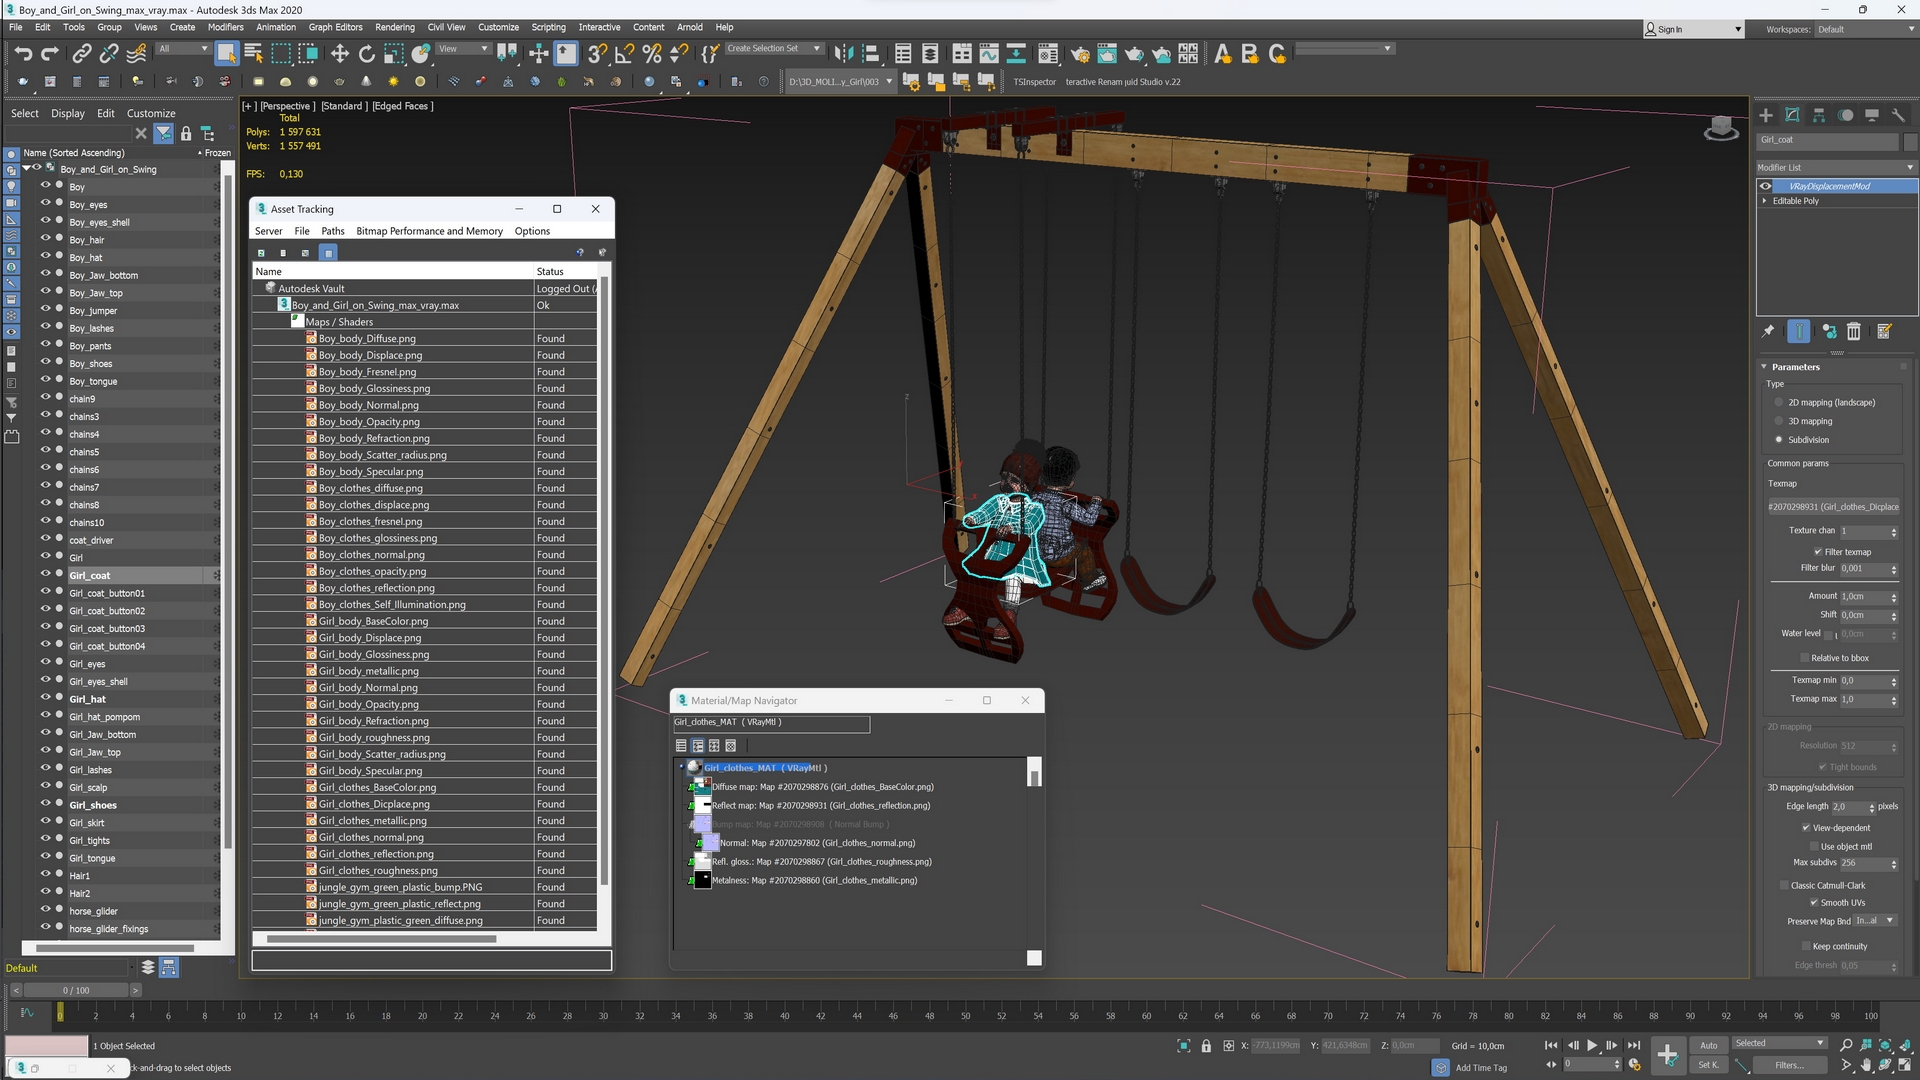Switch to the Hierarchy command panel tab
Screen dimensions: 1920x1080
click(1819, 115)
